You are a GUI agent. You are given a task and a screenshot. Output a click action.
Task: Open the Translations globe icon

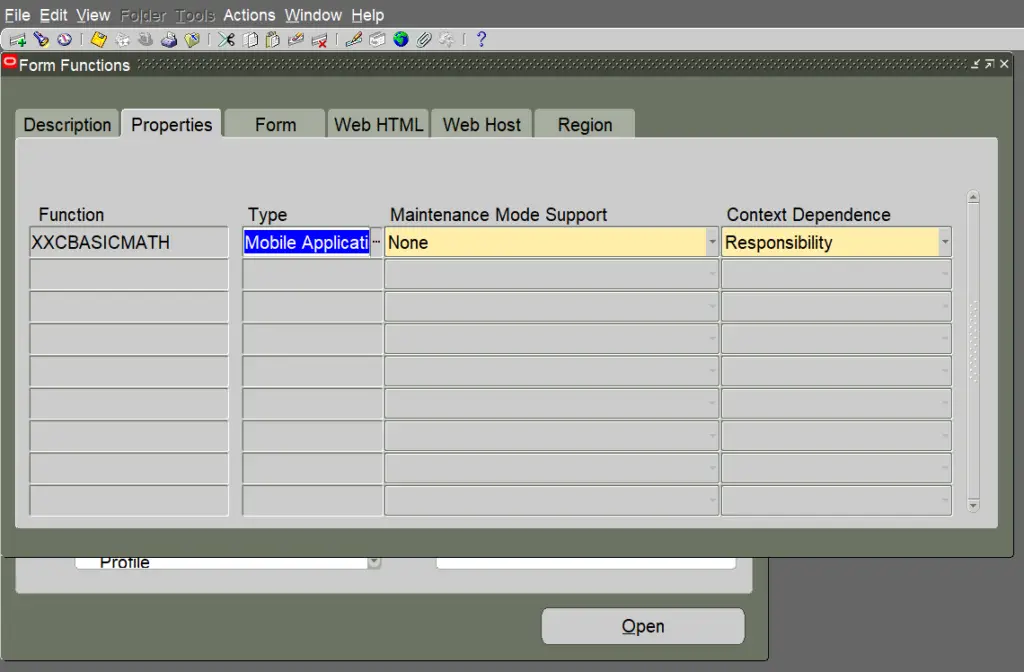tap(400, 39)
